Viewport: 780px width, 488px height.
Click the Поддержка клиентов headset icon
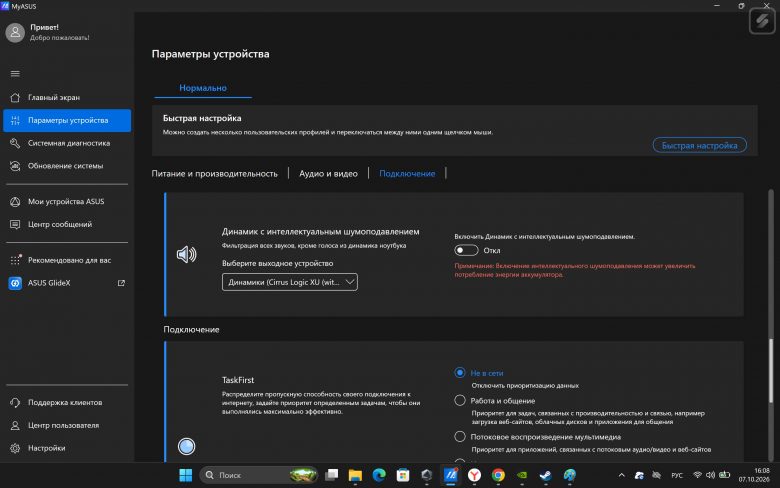(x=15, y=402)
